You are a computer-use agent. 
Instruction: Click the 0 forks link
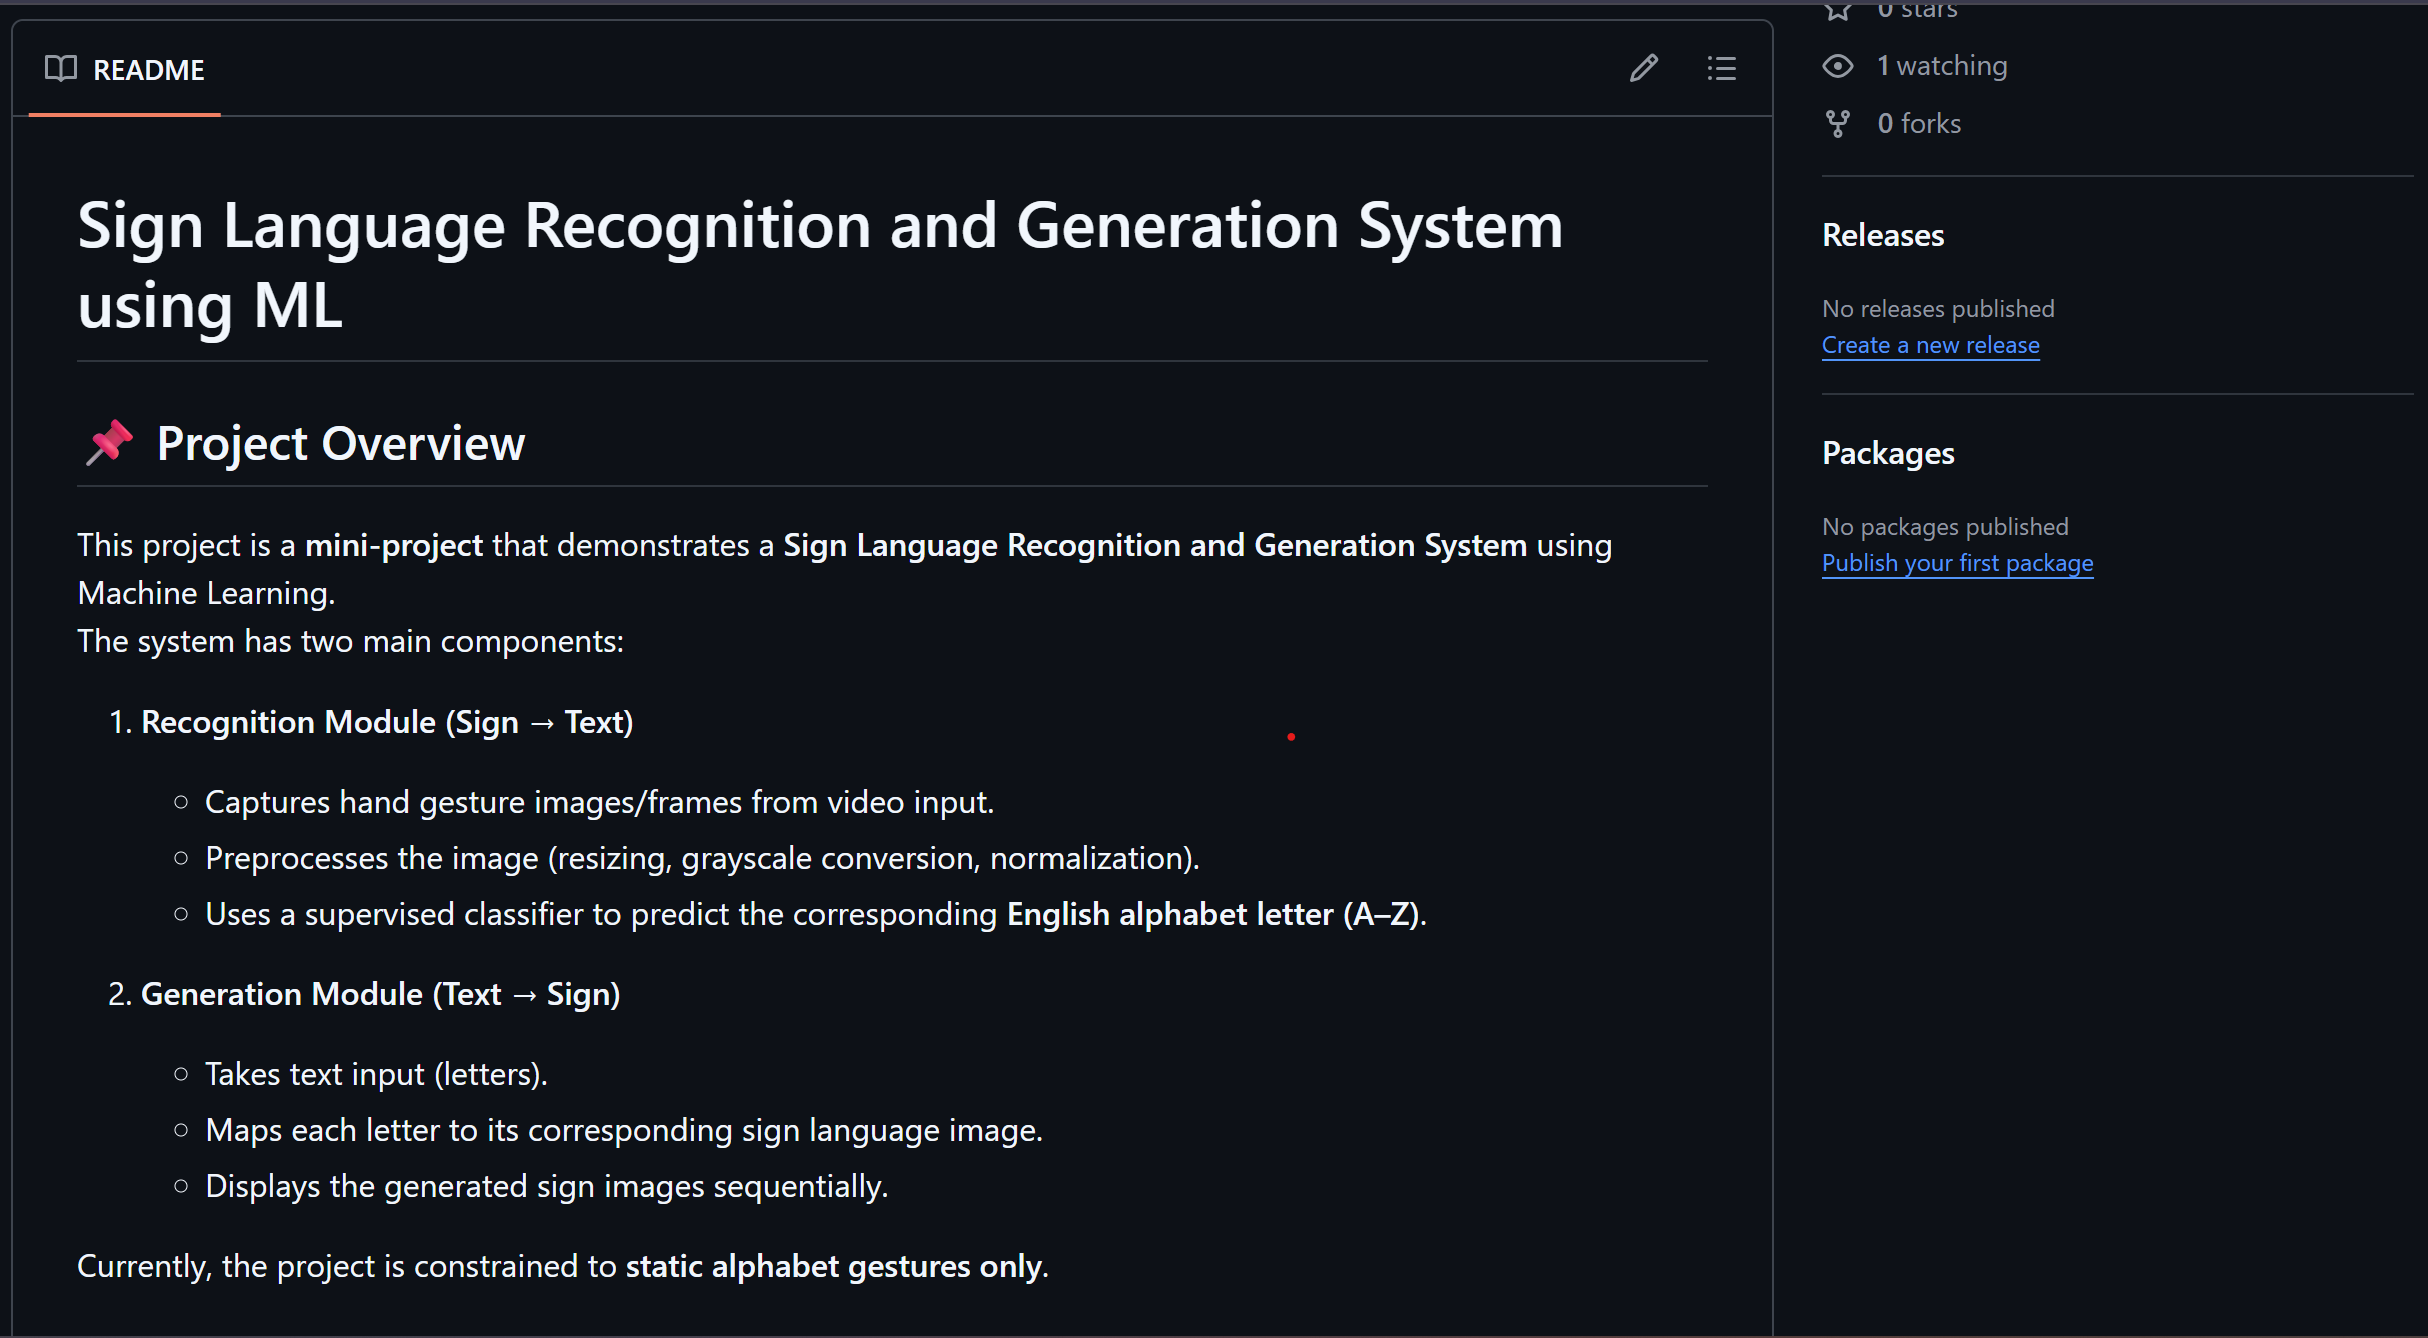coord(1919,123)
